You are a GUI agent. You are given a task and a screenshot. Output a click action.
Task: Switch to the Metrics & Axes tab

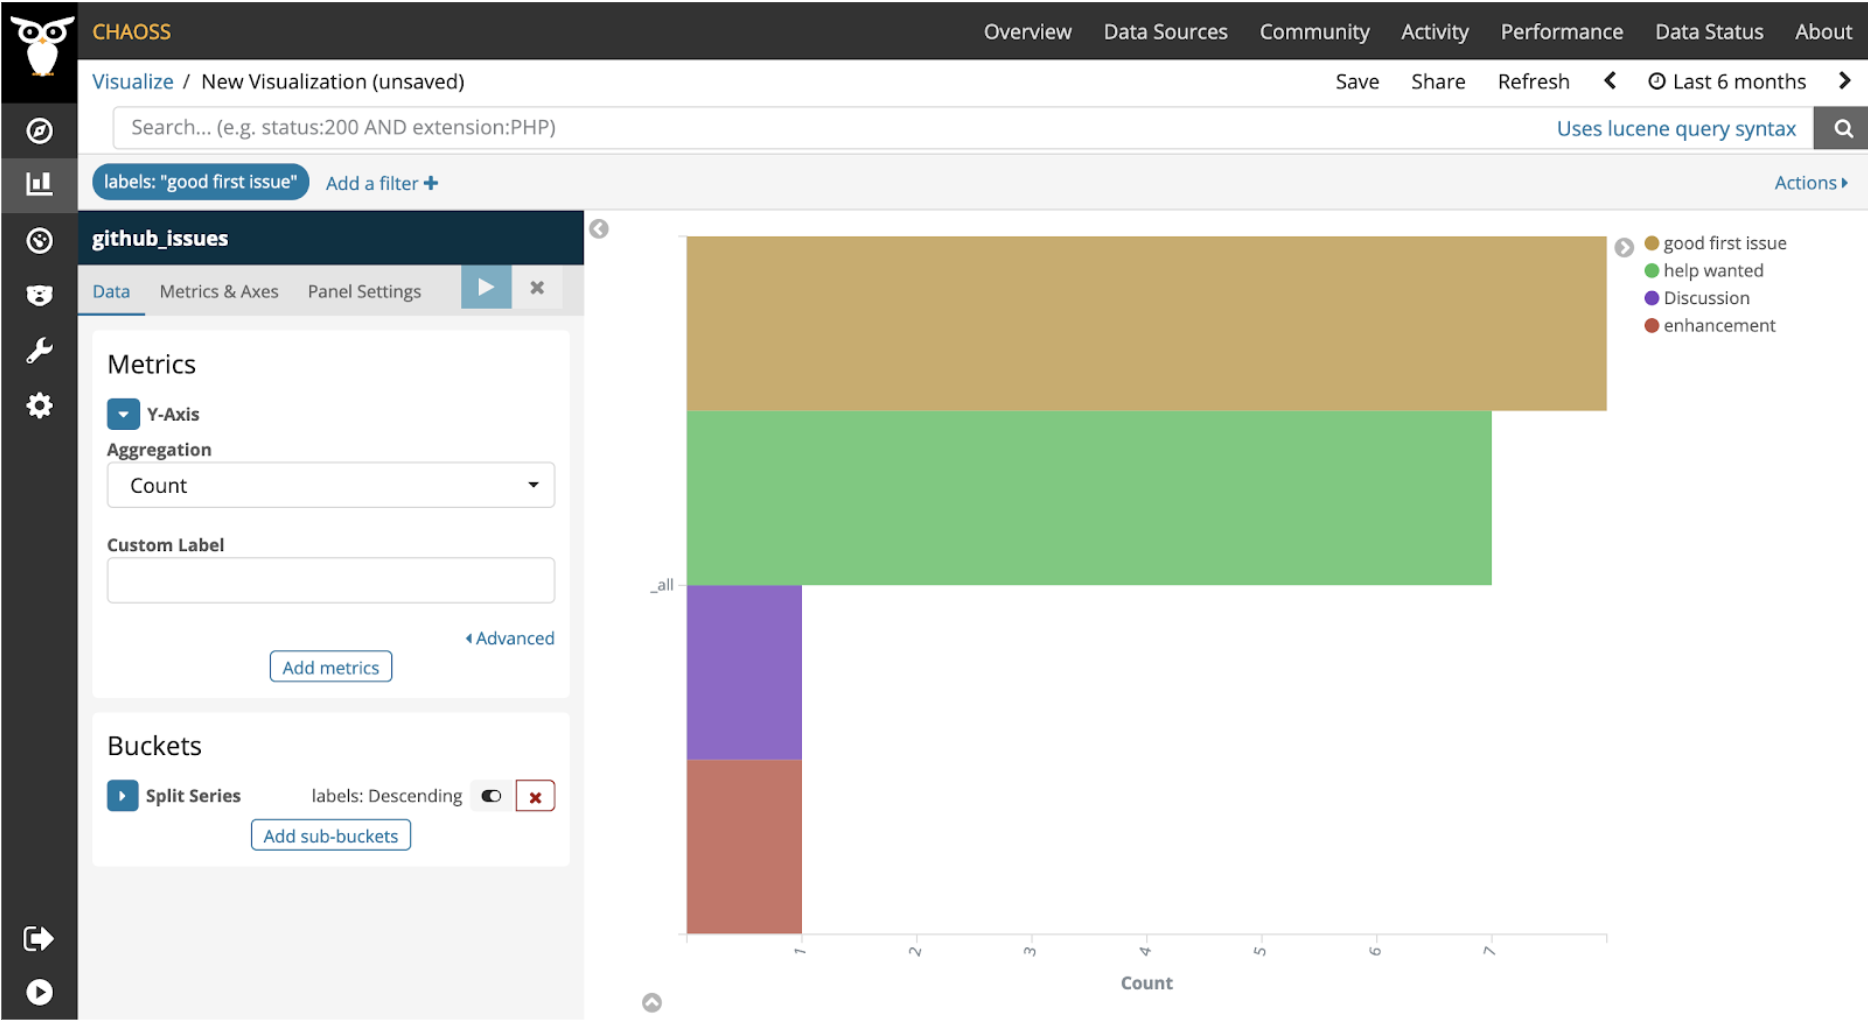coord(219,292)
